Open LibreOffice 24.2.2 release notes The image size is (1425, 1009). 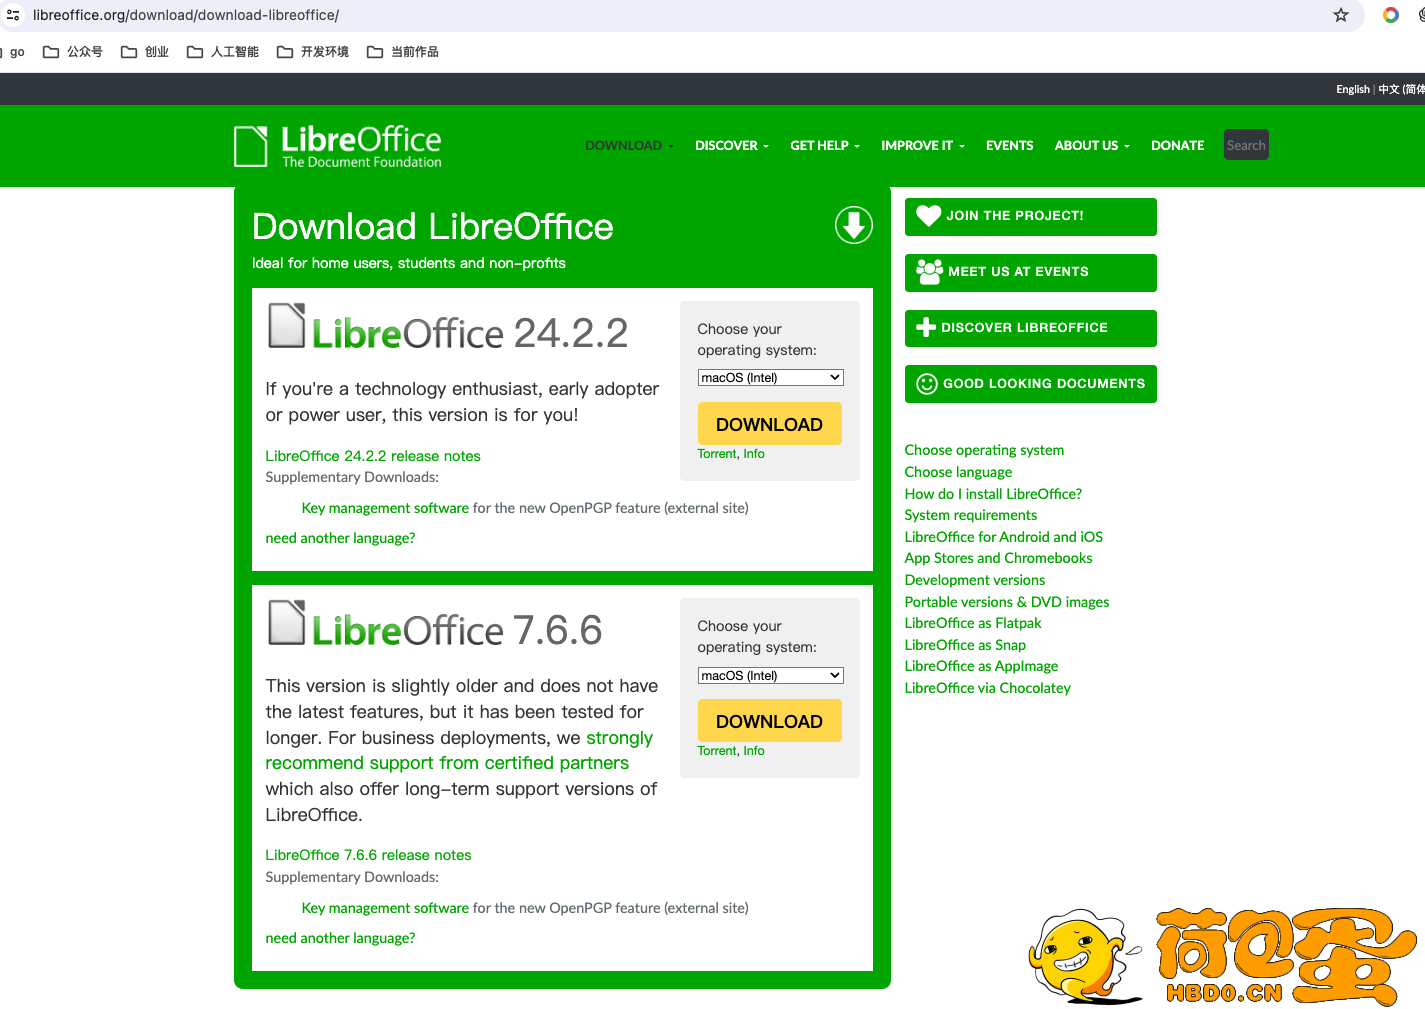[373, 456]
